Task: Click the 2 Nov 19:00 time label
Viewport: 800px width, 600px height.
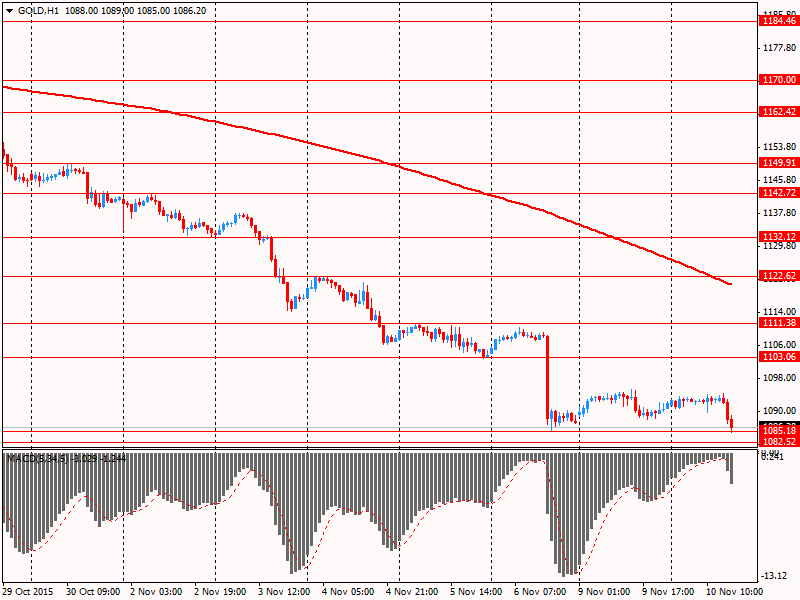Action: click(220, 592)
